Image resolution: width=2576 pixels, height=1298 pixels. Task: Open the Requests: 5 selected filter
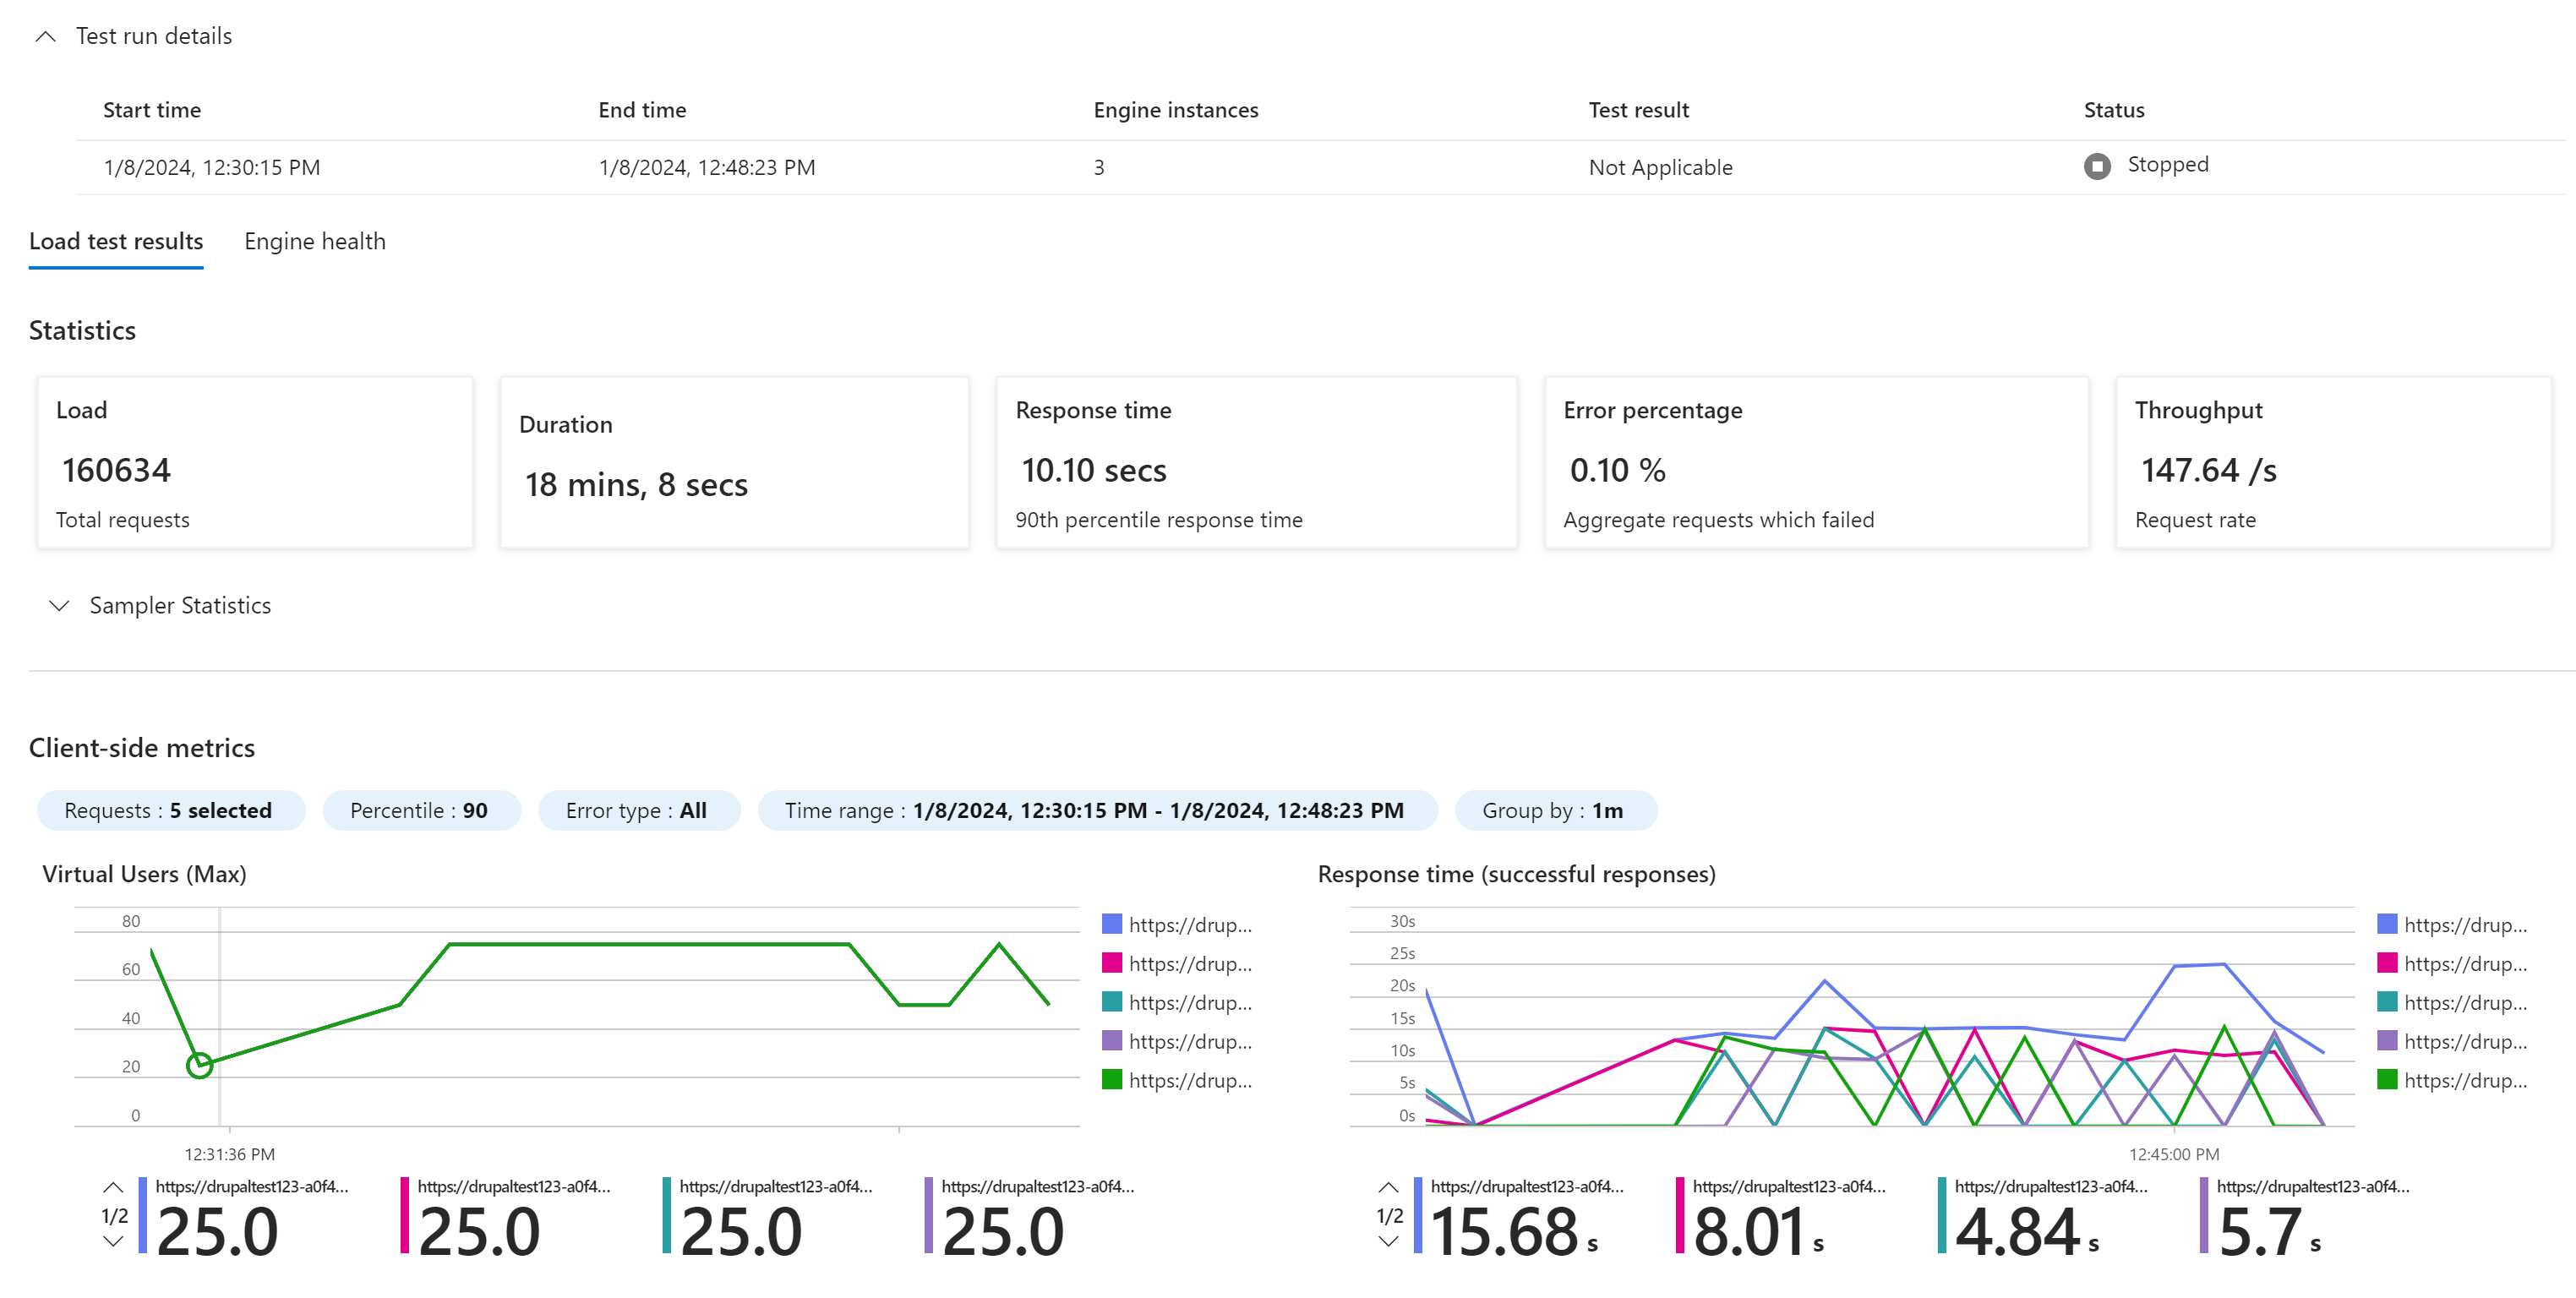coord(170,810)
